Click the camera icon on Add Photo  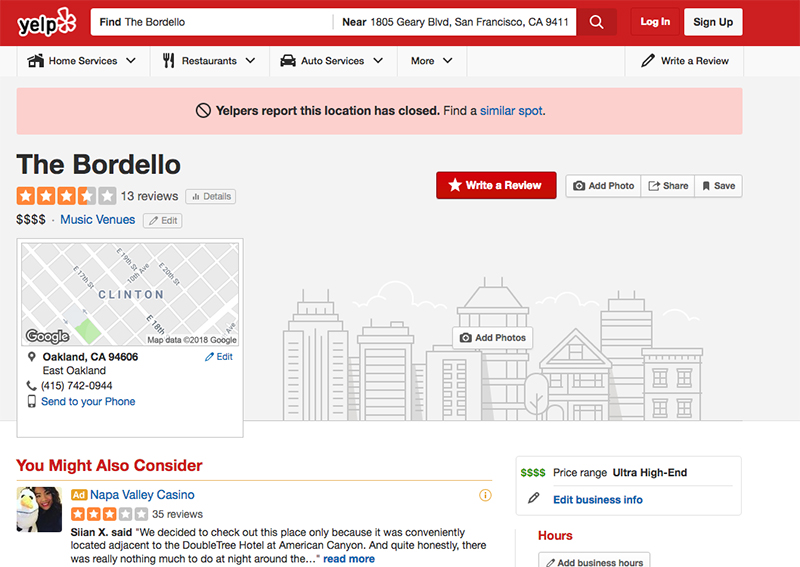[579, 186]
